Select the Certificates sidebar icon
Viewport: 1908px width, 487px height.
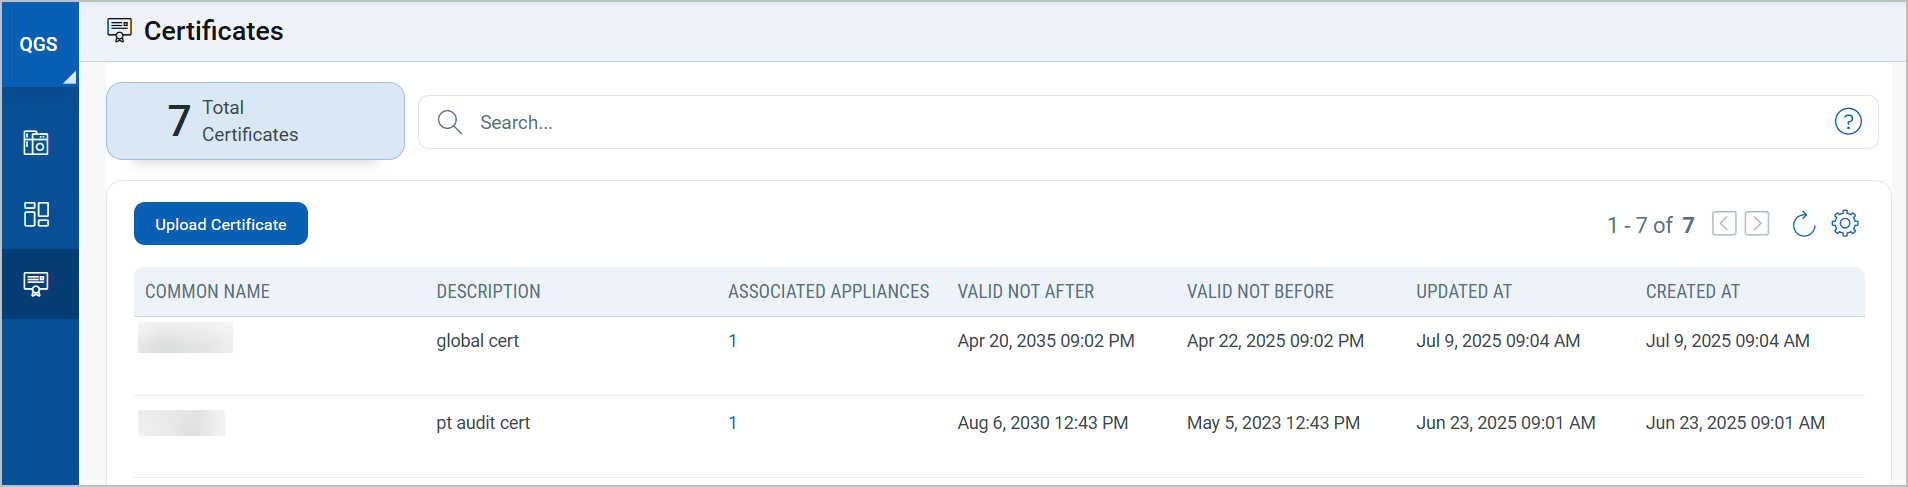click(x=36, y=284)
